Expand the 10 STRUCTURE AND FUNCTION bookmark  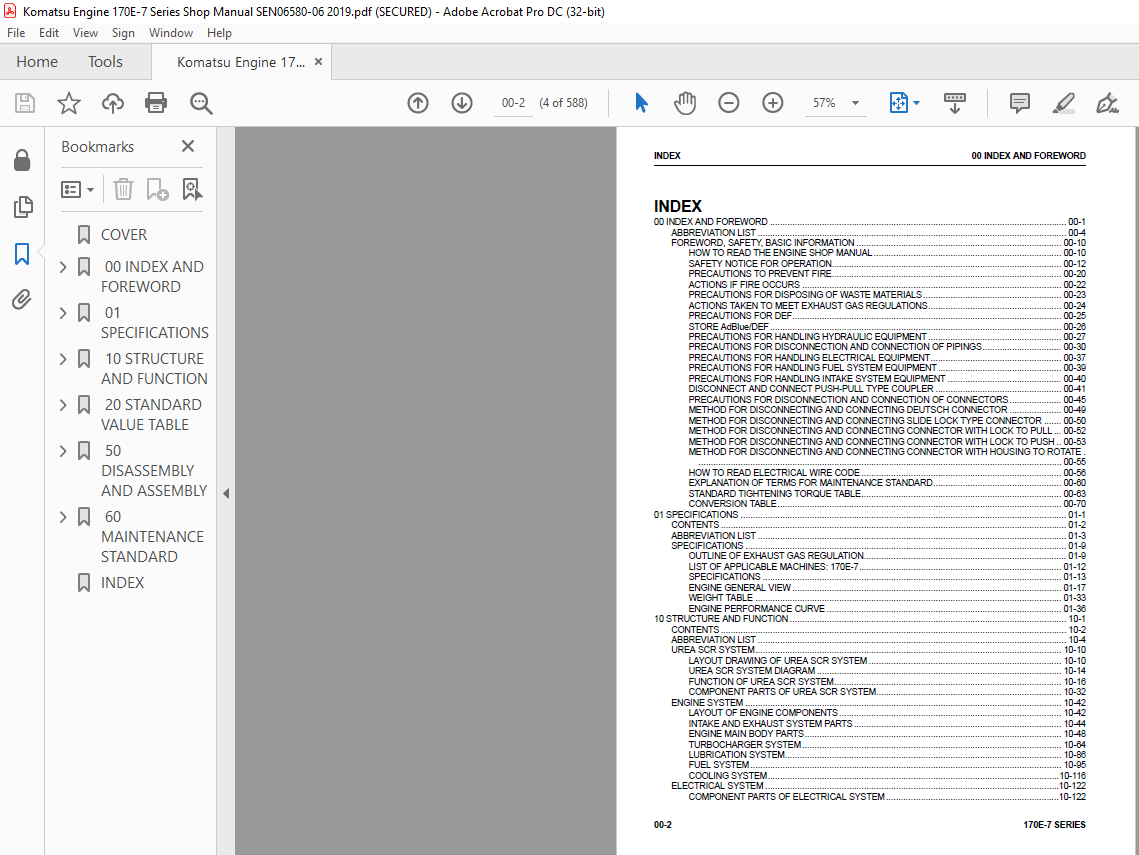pyautogui.click(x=62, y=359)
